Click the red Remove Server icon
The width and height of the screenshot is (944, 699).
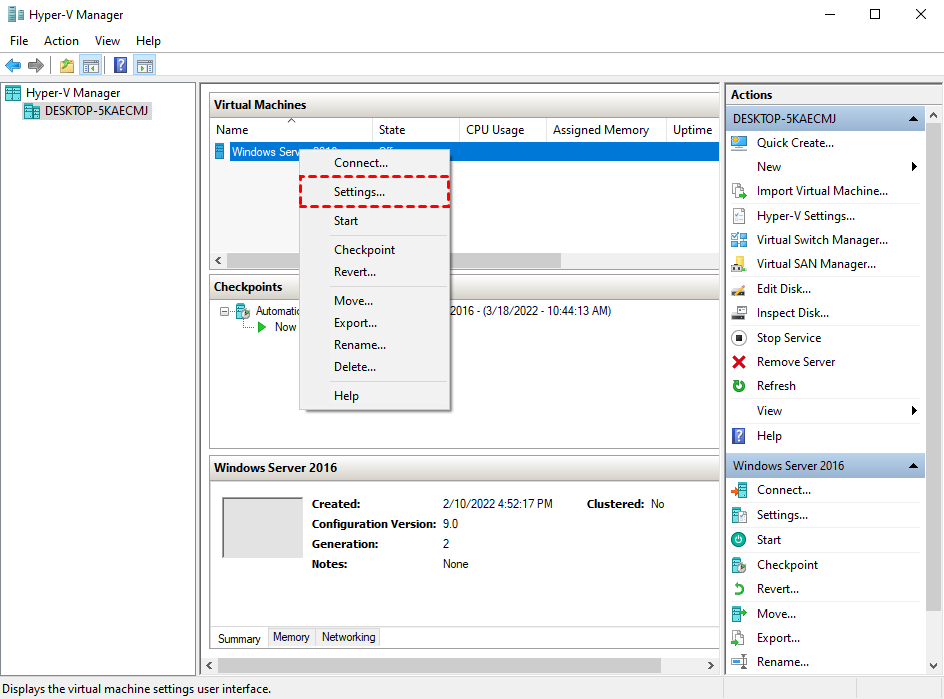739,362
